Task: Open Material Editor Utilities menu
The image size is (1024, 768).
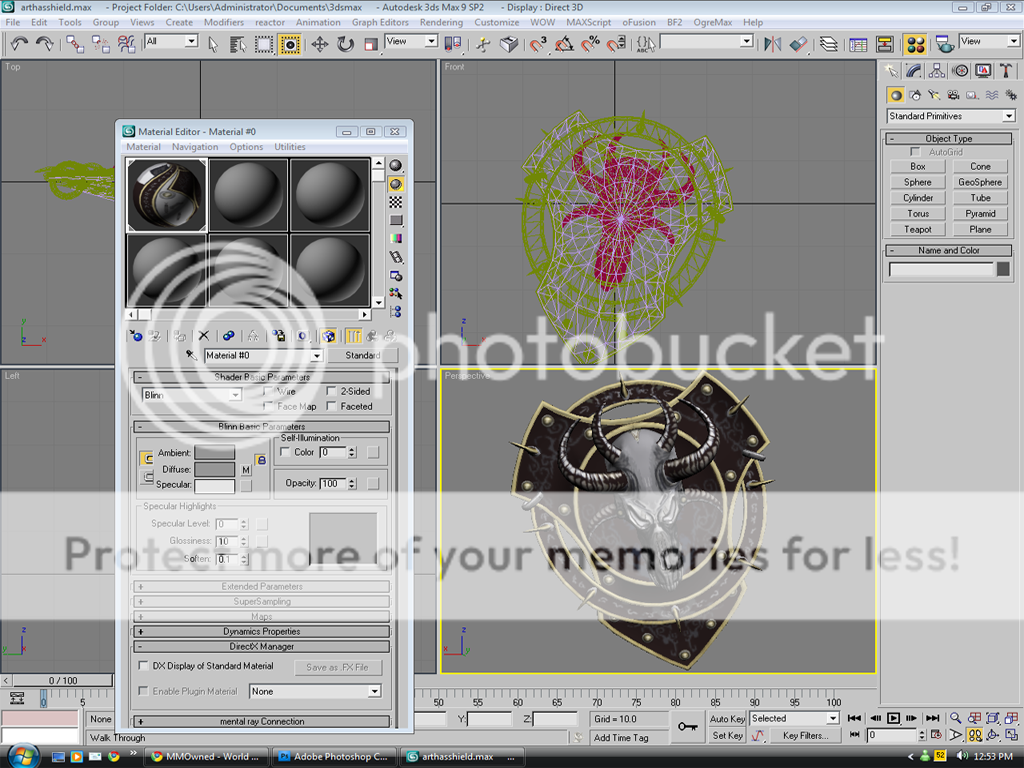Action: pos(289,147)
